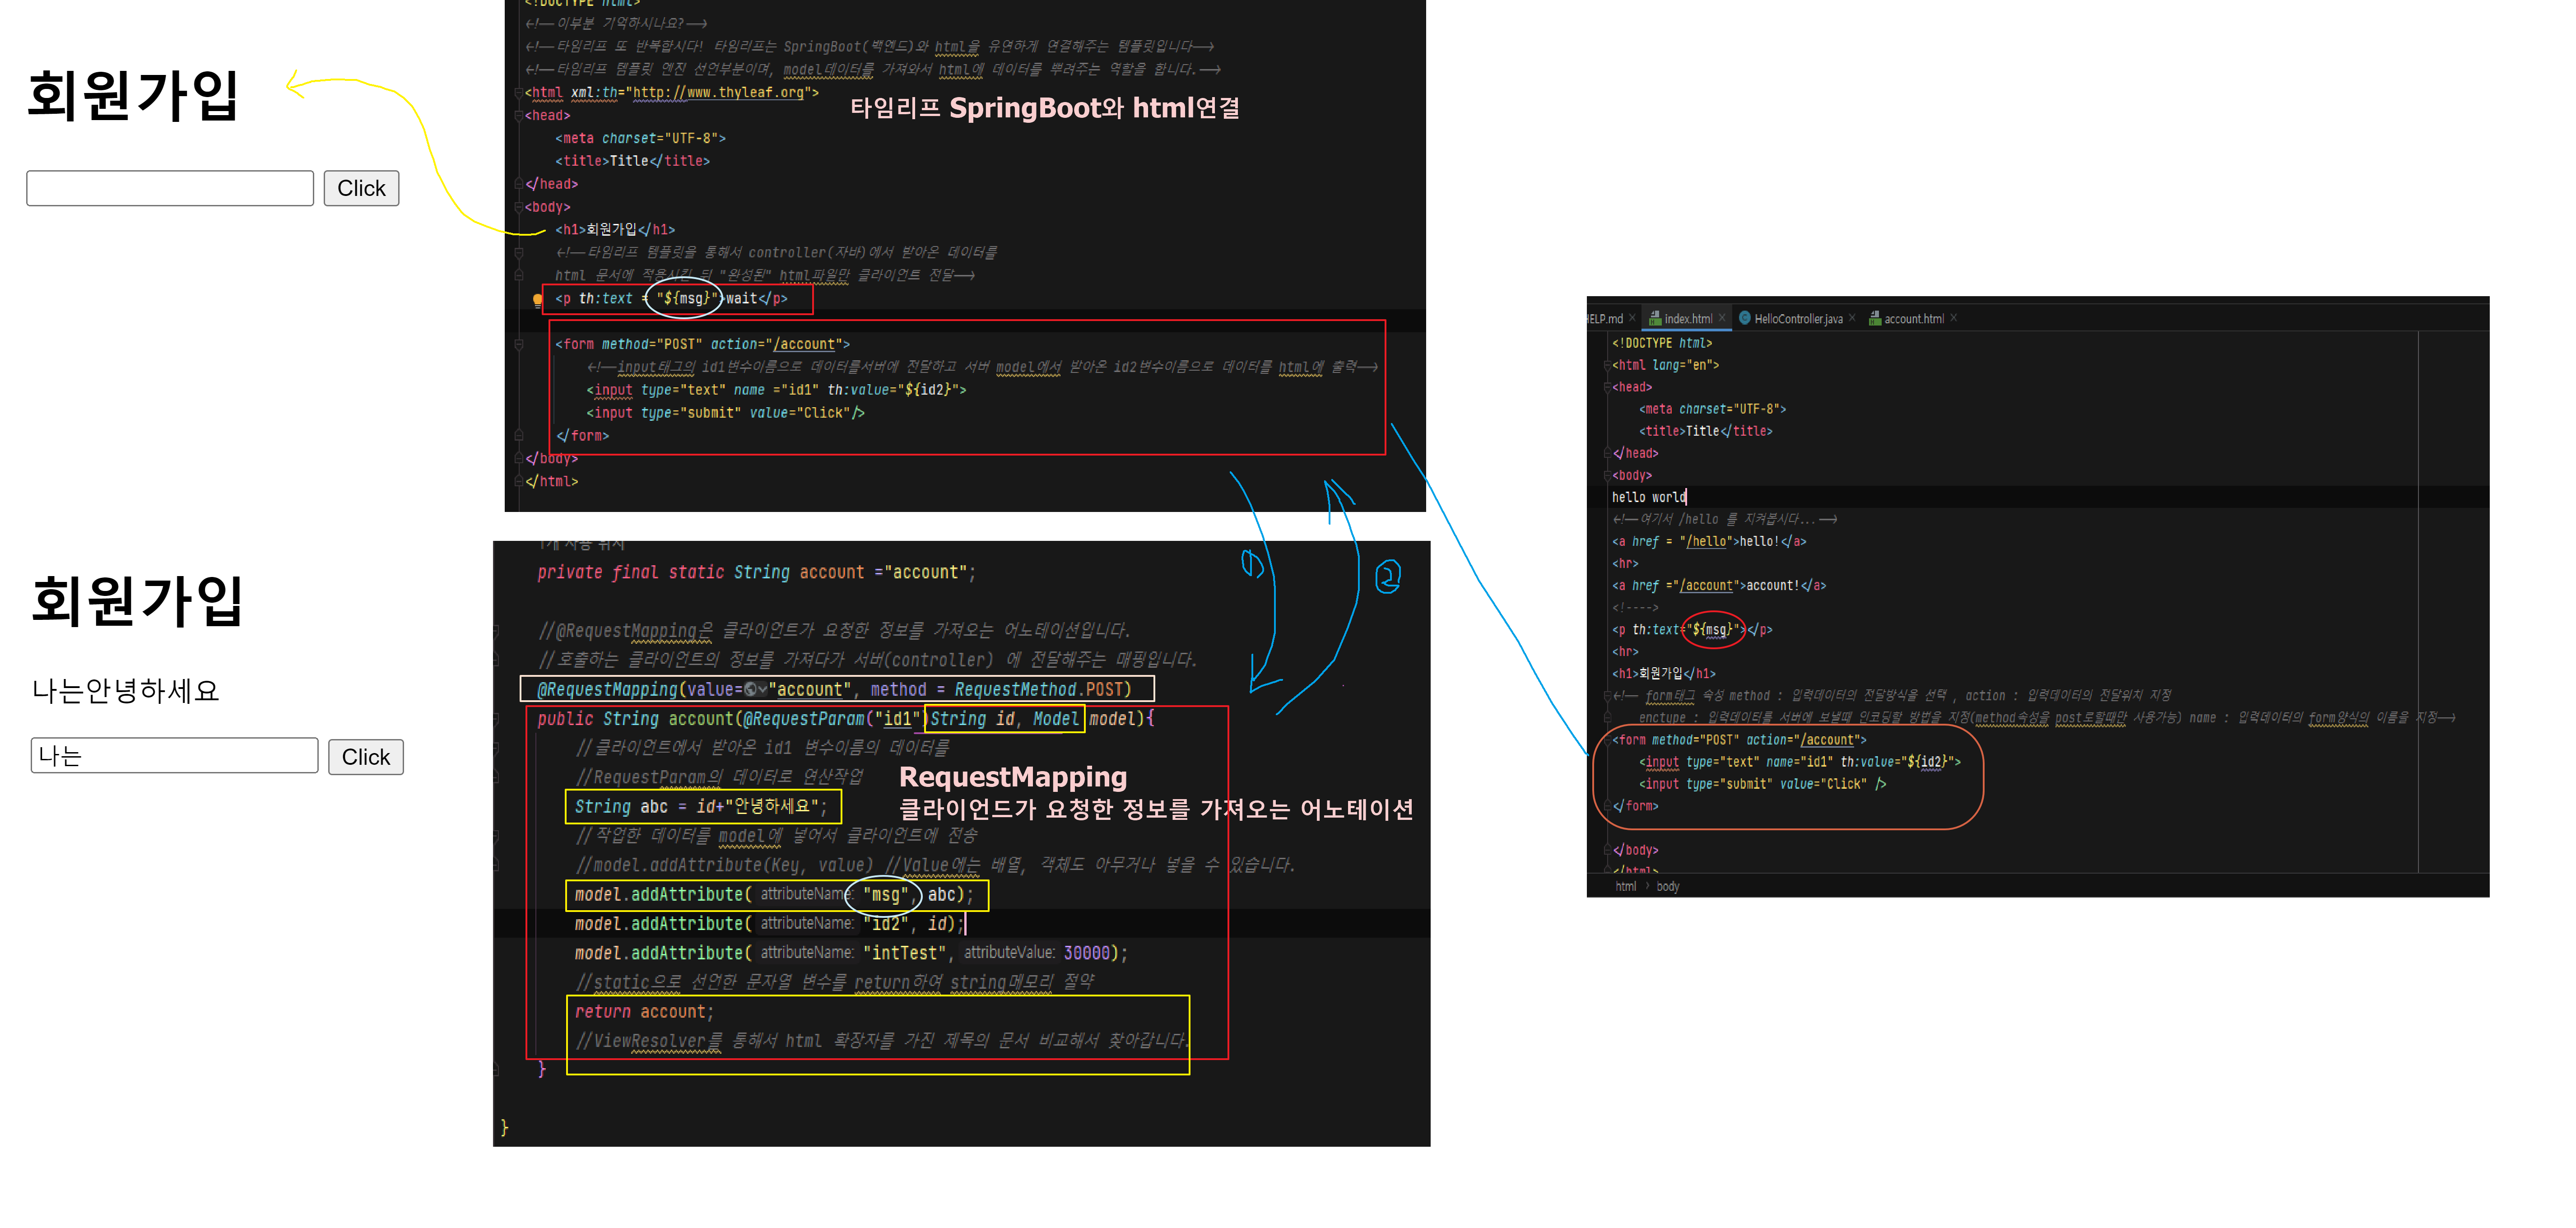Open the thymeleaf.org URL in code
The image size is (2576, 1228).
pyautogui.click(x=719, y=92)
